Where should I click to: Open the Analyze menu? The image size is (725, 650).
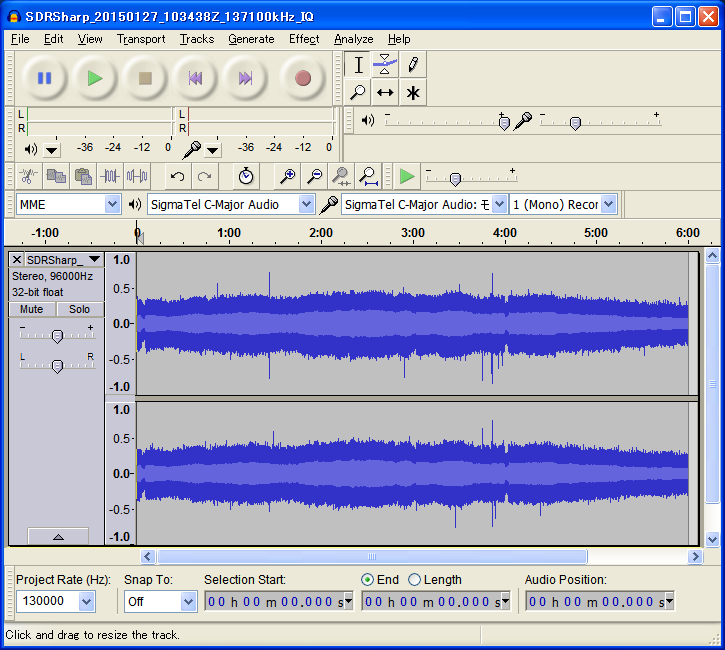click(354, 39)
